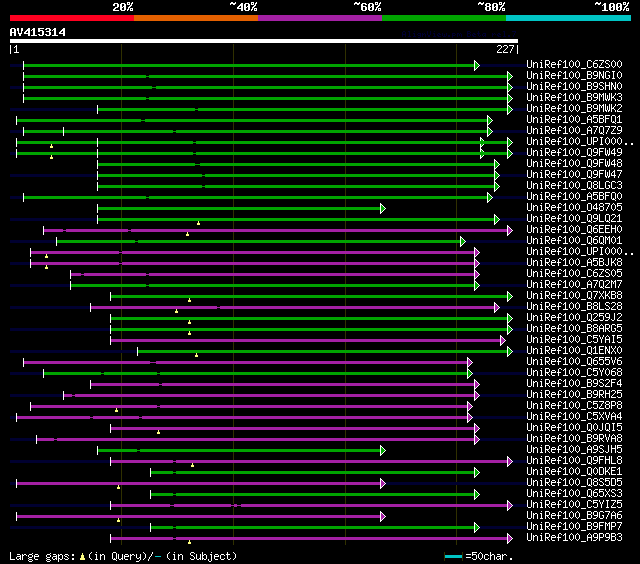Click the UniRef100_B9S2F4 label
Viewport: 640px width, 564px height.
(x=574, y=384)
